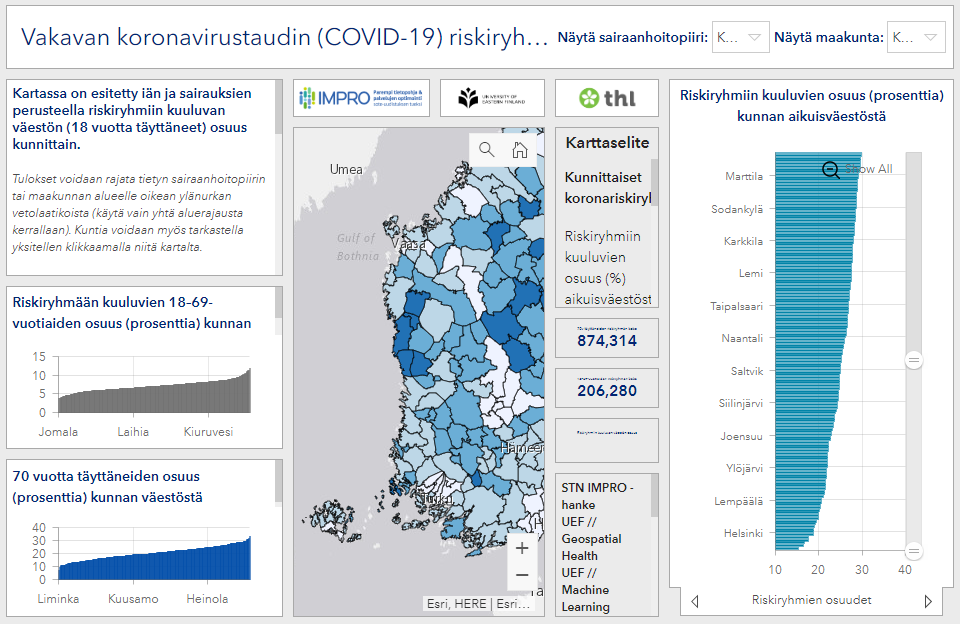Select the 206,280 indicator value
Screen dimensions: 960x624
coord(607,391)
